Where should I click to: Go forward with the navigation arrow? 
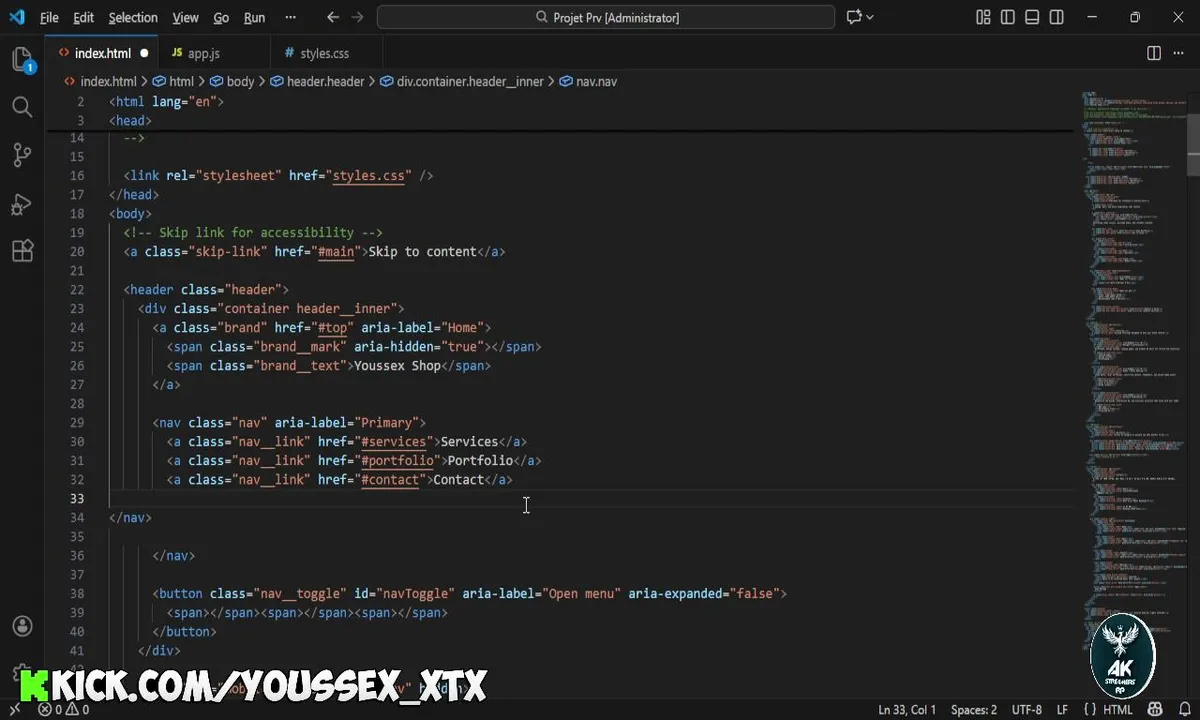point(358,17)
